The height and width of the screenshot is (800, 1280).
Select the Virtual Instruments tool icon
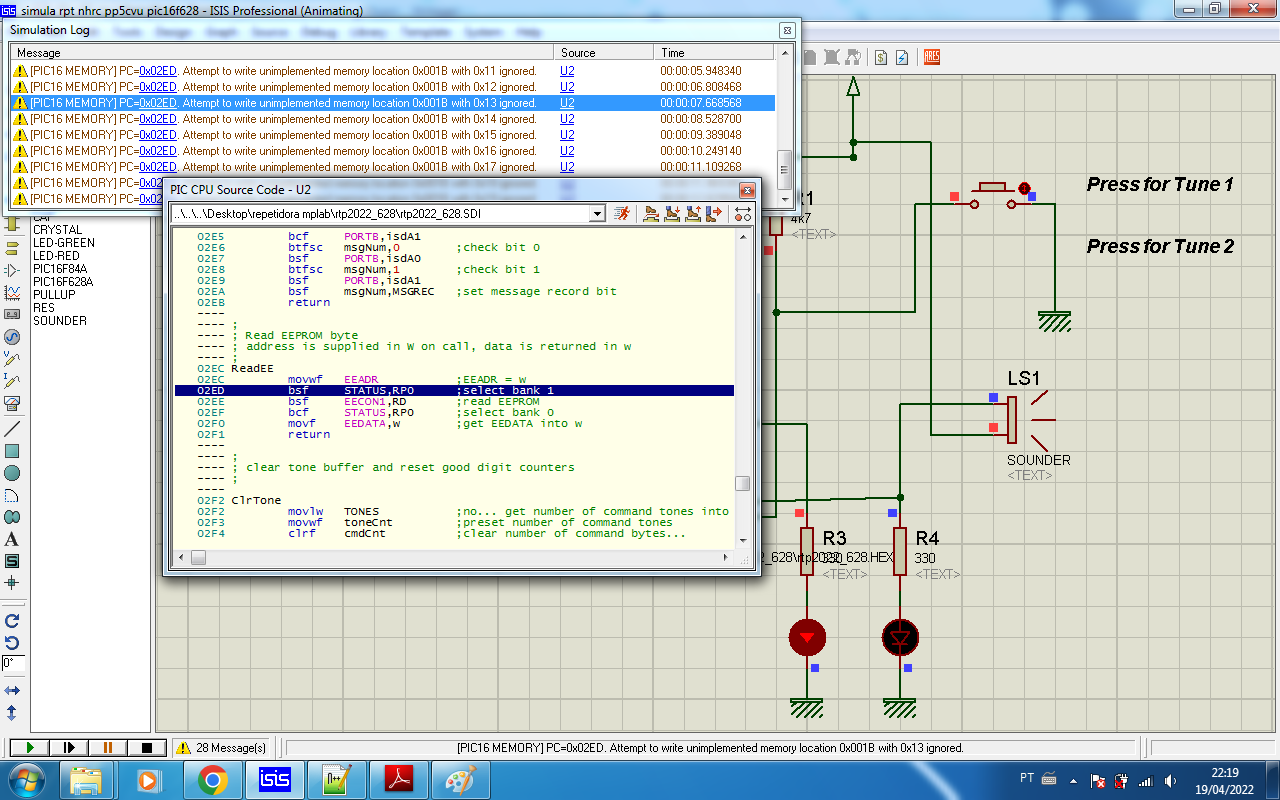coord(12,404)
